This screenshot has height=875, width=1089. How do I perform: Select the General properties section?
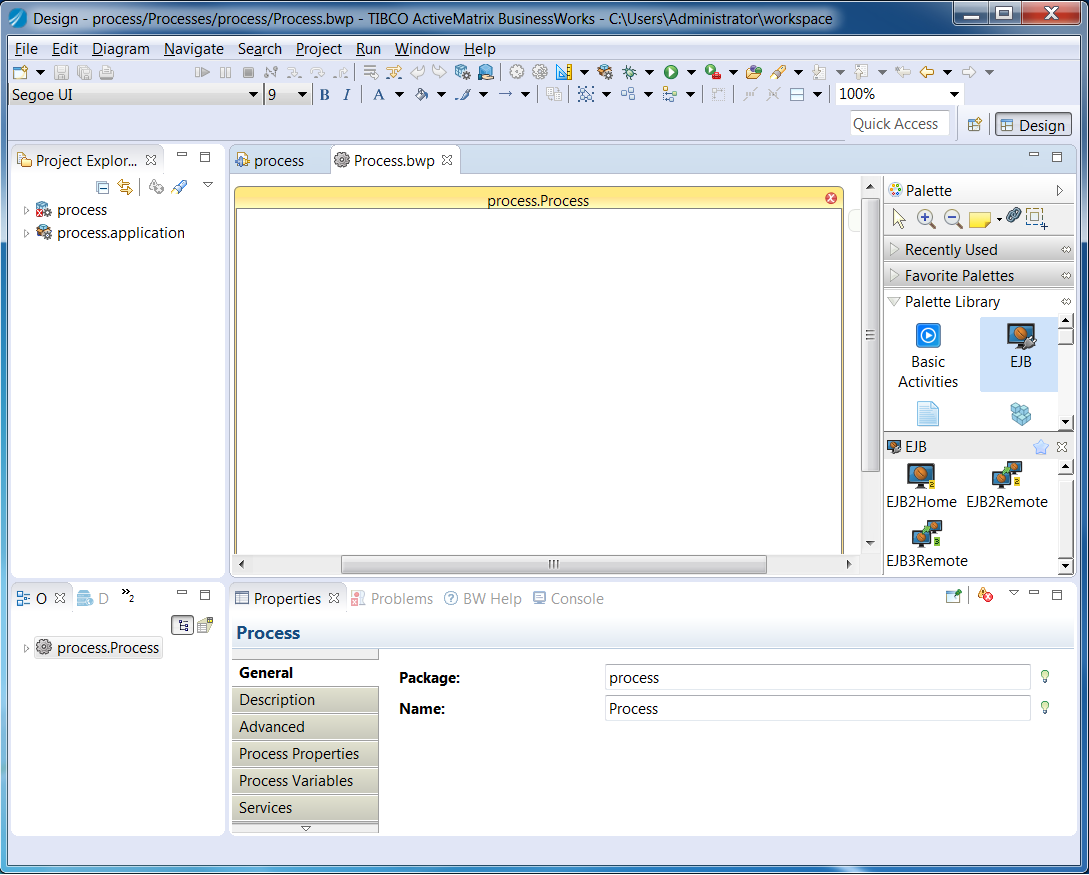click(305, 673)
